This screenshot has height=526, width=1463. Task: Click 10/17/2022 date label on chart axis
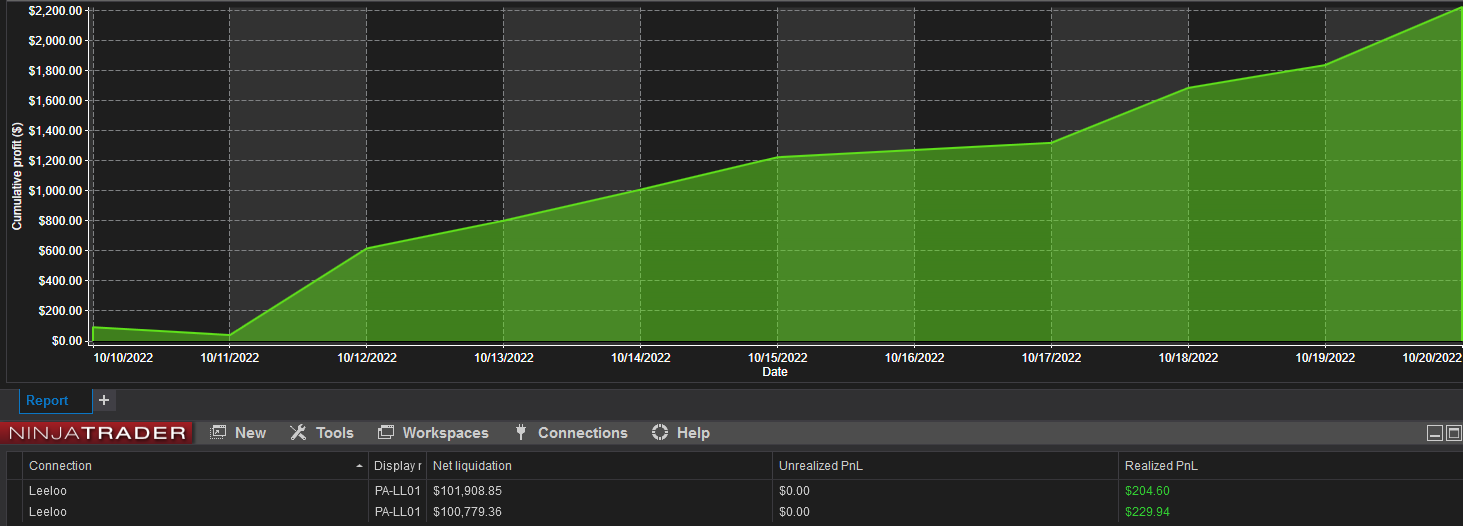[x=1051, y=357]
